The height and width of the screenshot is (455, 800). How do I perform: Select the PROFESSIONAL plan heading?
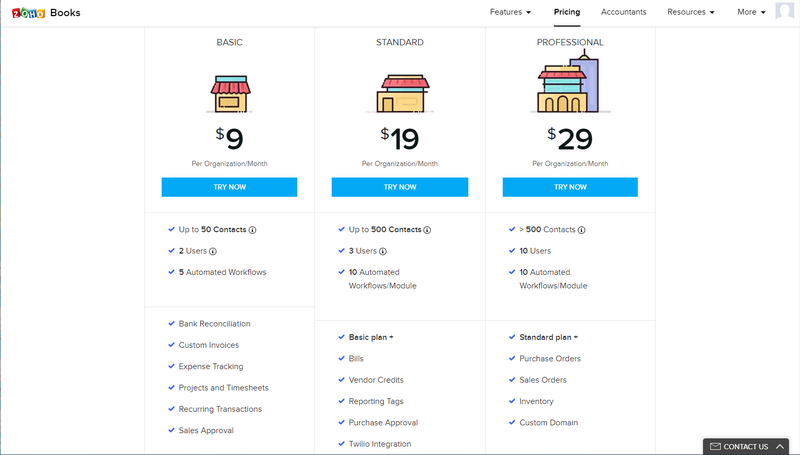(570, 42)
